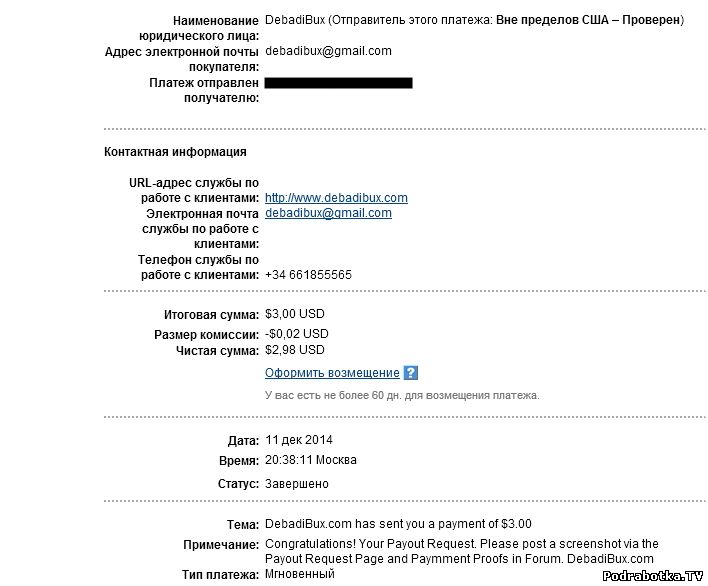Click the payment subject line text
Screen dimensions: 708x586
tap(398, 524)
